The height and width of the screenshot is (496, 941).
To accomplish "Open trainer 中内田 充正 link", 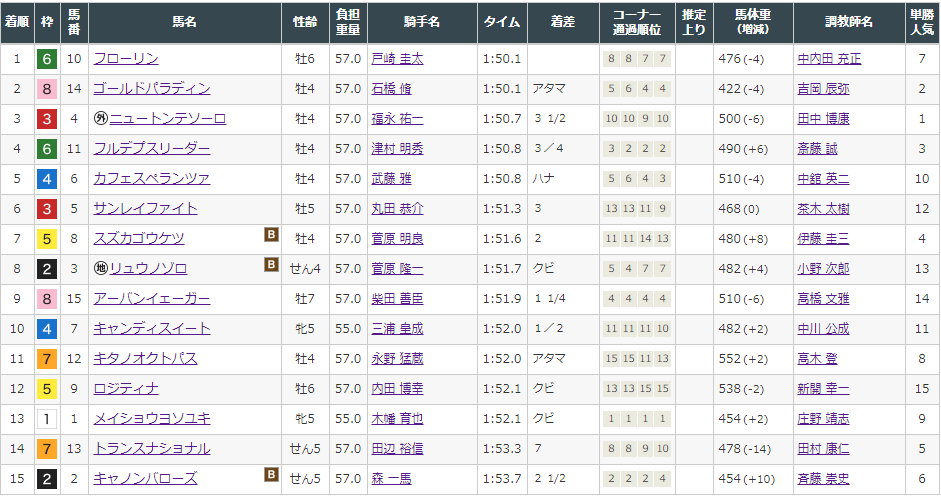I will tap(829, 59).
